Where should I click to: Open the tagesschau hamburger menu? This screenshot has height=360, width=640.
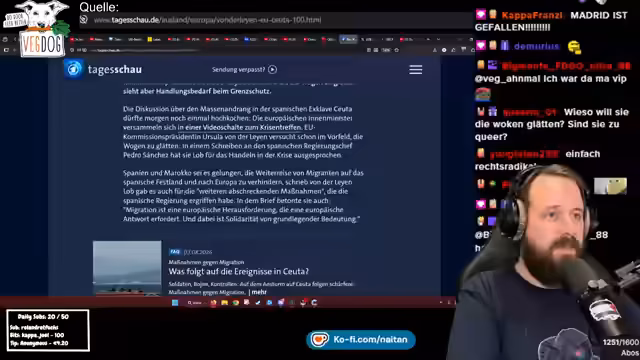416,70
